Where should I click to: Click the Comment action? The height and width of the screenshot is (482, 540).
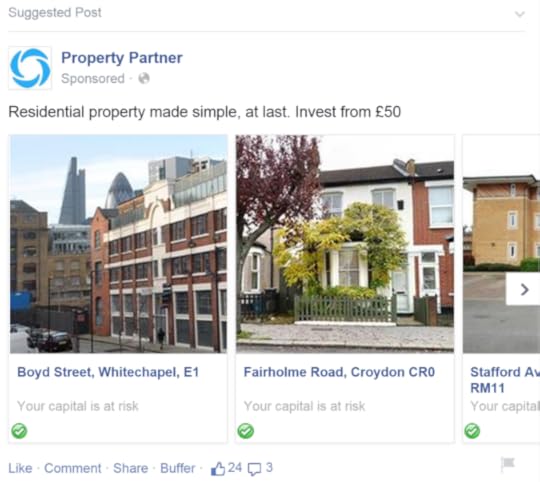pos(73,468)
